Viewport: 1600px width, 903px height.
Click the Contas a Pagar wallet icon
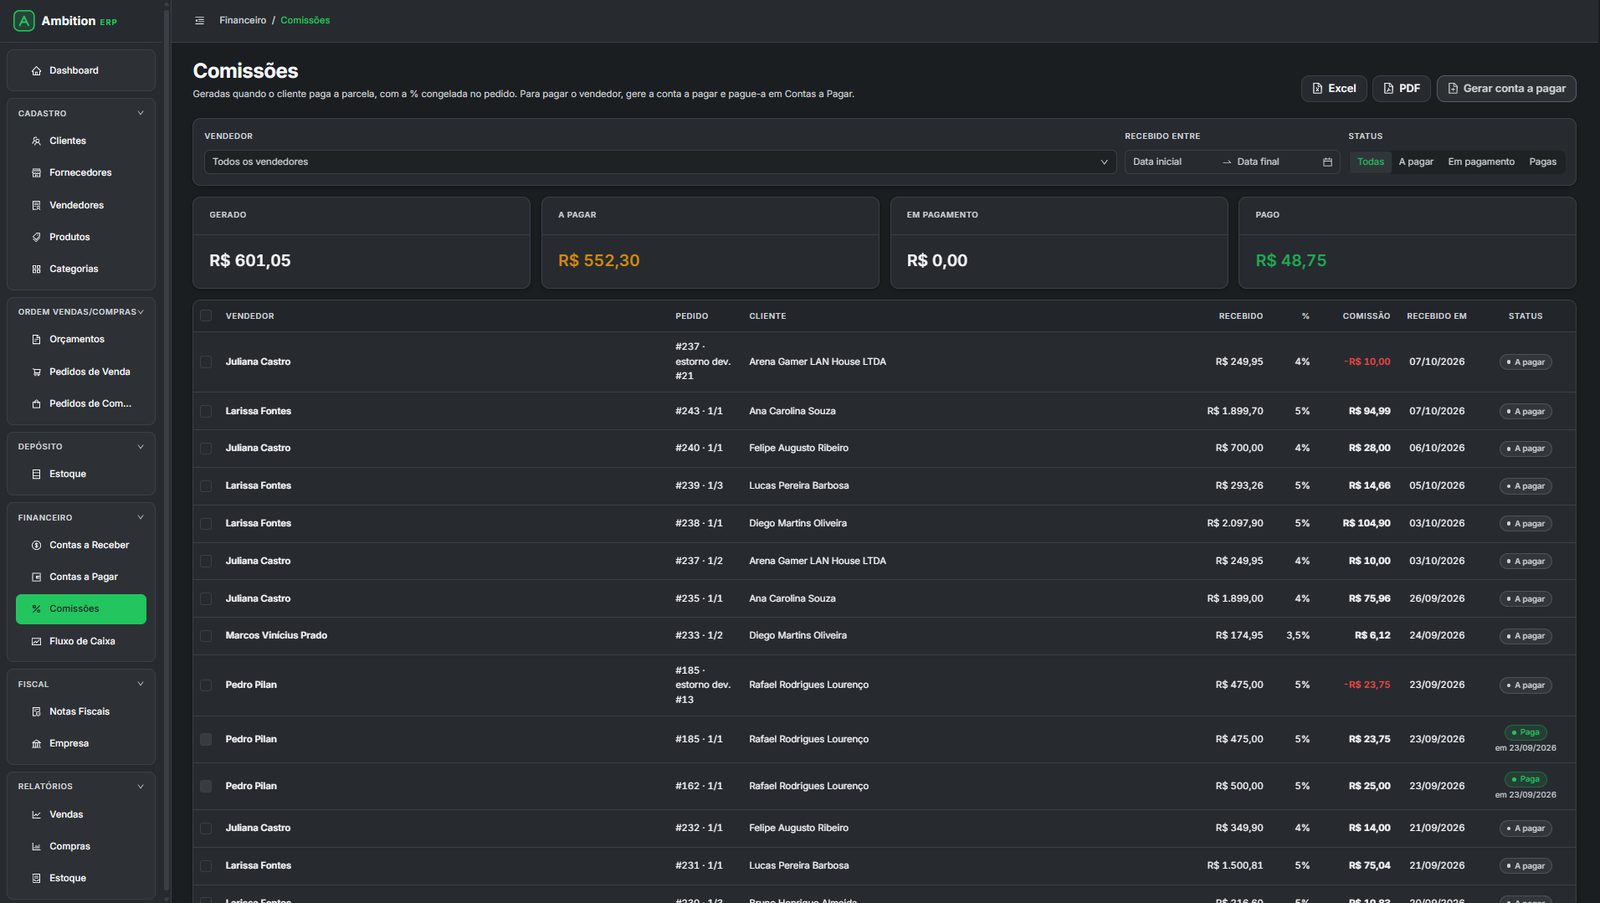coord(37,577)
